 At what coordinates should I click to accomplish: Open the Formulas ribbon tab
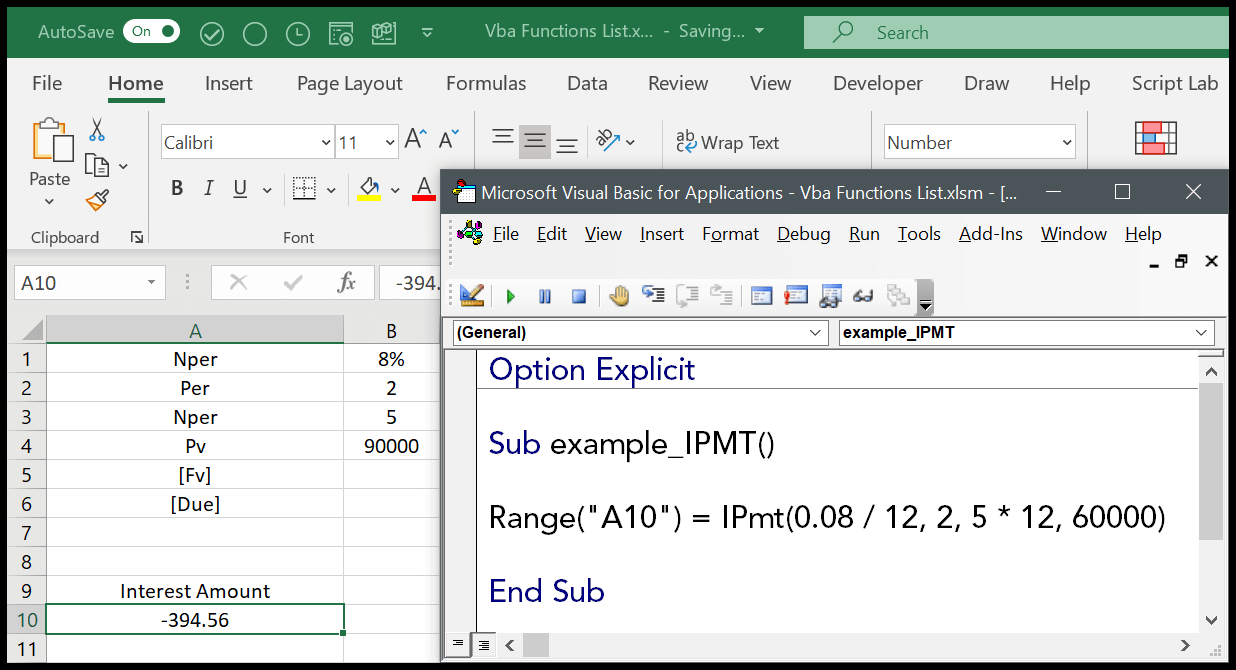point(486,83)
